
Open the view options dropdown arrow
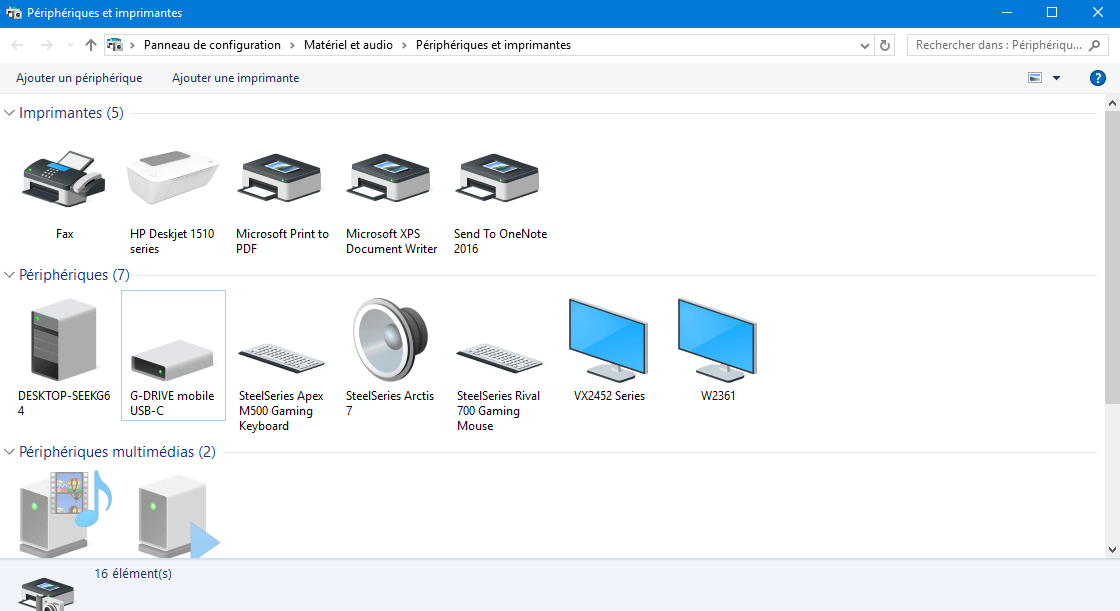(x=1056, y=78)
